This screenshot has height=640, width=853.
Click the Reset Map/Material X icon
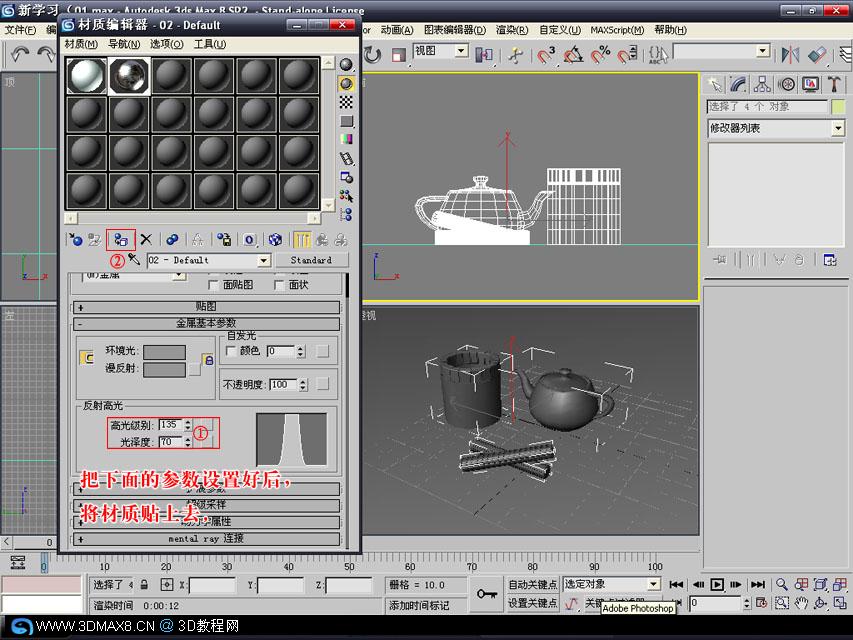pyautogui.click(x=146, y=239)
